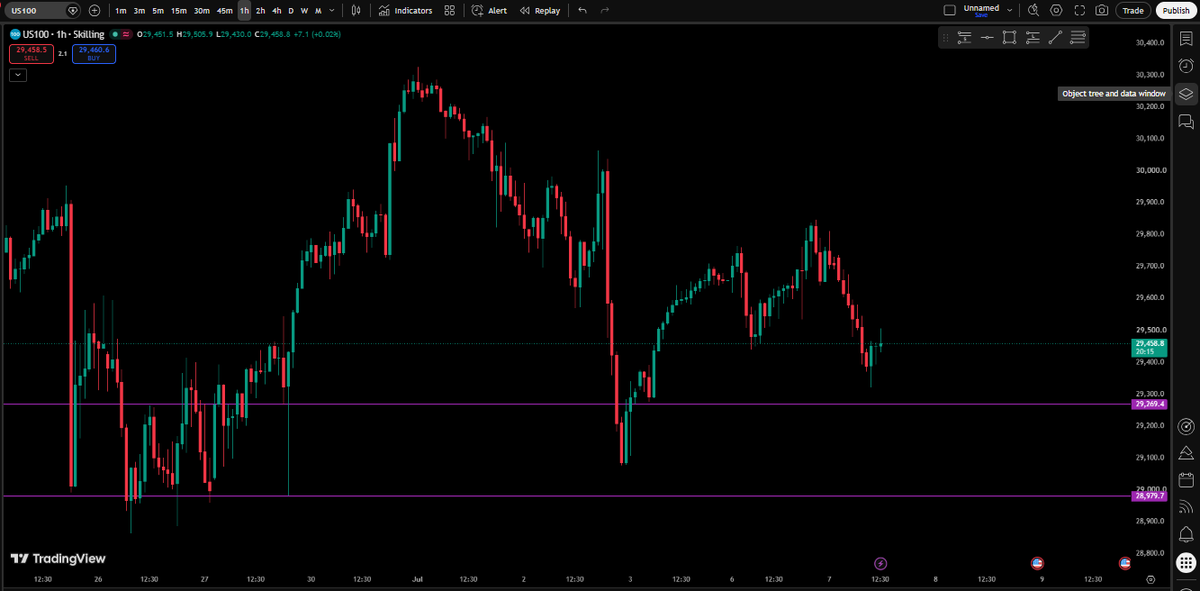Select the first line tool in the favorites toolbar

click(965, 38)
